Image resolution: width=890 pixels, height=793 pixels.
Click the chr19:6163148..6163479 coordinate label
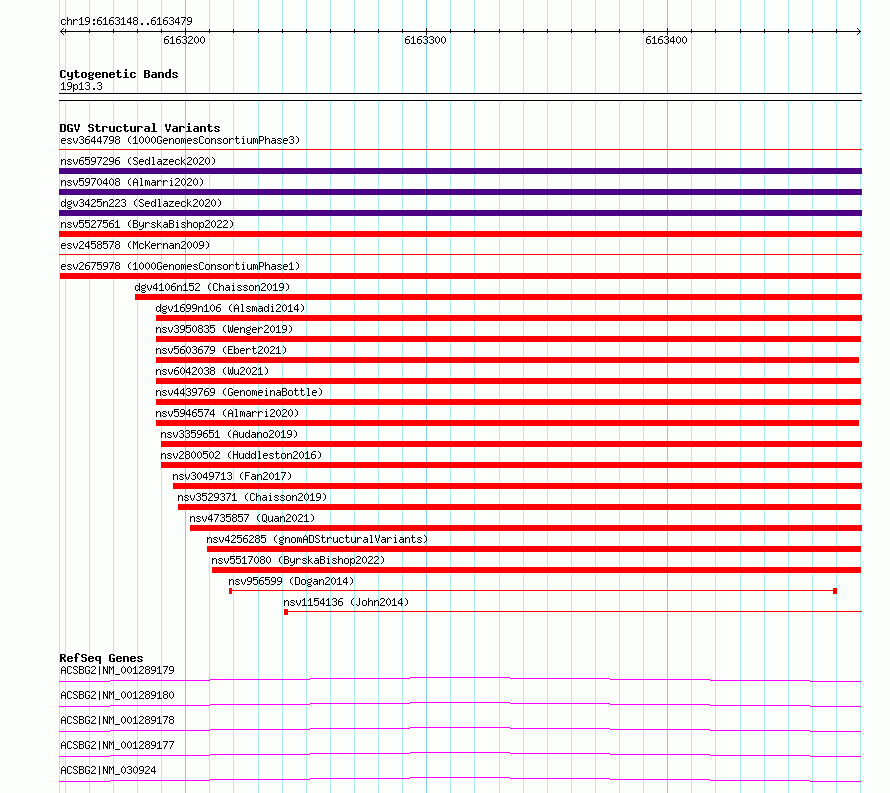click(126, 21)
